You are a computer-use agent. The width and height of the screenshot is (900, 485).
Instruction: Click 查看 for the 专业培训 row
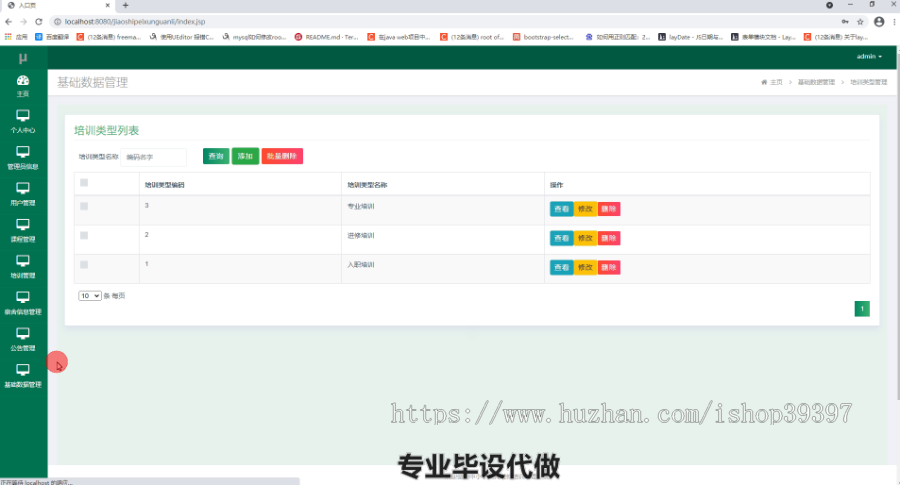coord(561,209)
